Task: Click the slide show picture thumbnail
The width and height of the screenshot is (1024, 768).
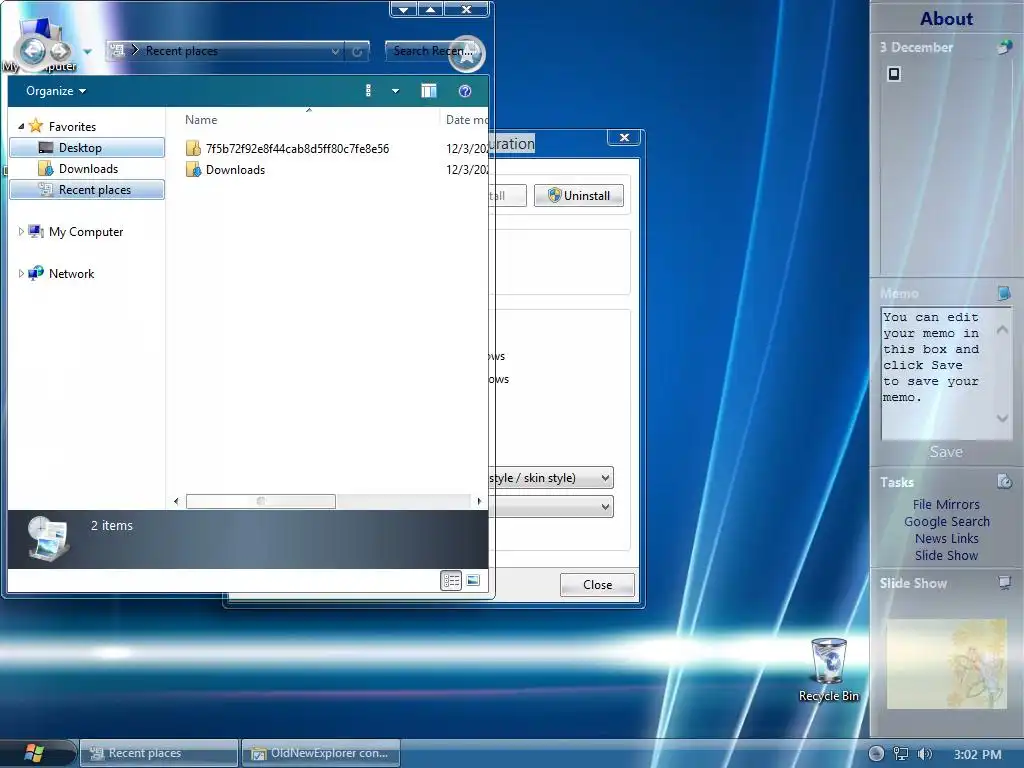Action: [946, 664]
